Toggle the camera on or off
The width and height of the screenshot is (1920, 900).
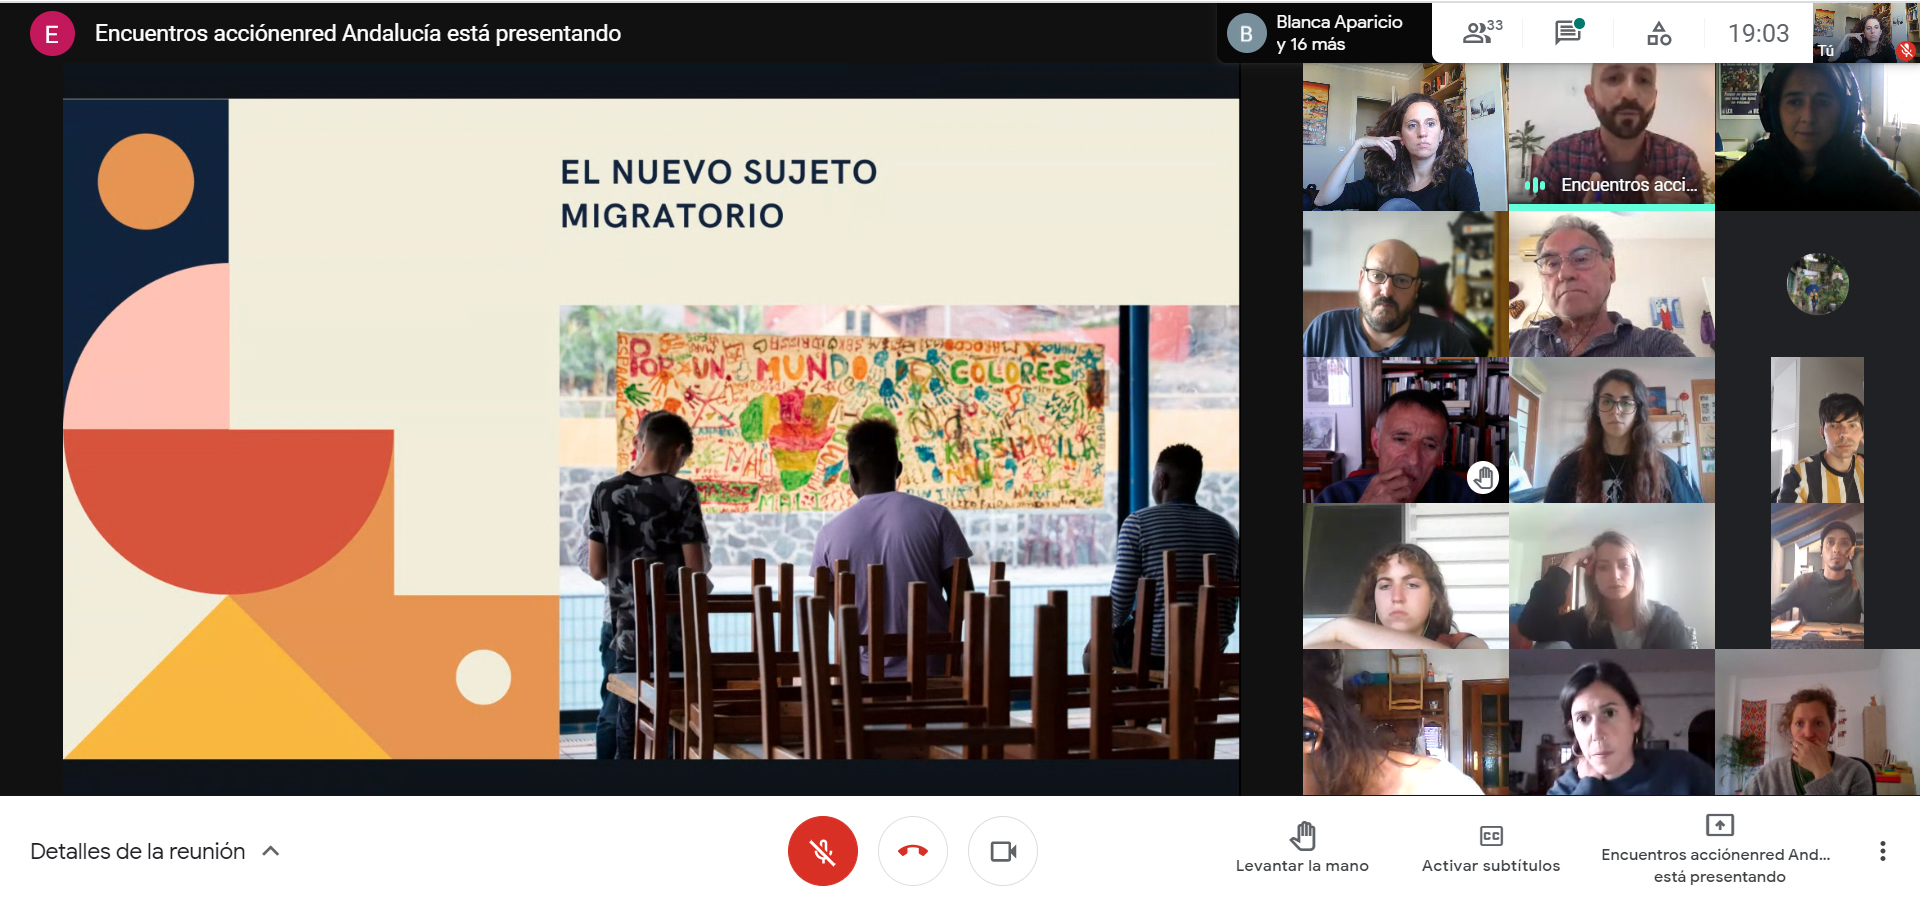click(x=1003, y=851)
